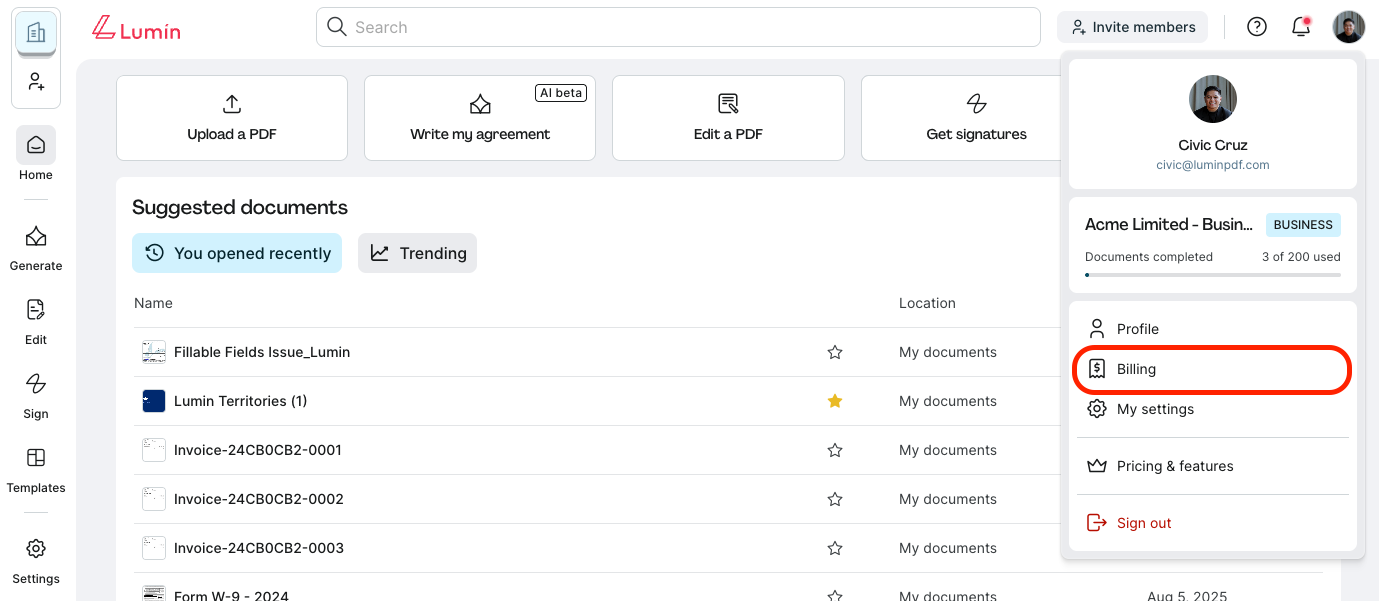Click the Name column header
The height and width of the screenshot is (601, 1379).
[x=153, y=303]
